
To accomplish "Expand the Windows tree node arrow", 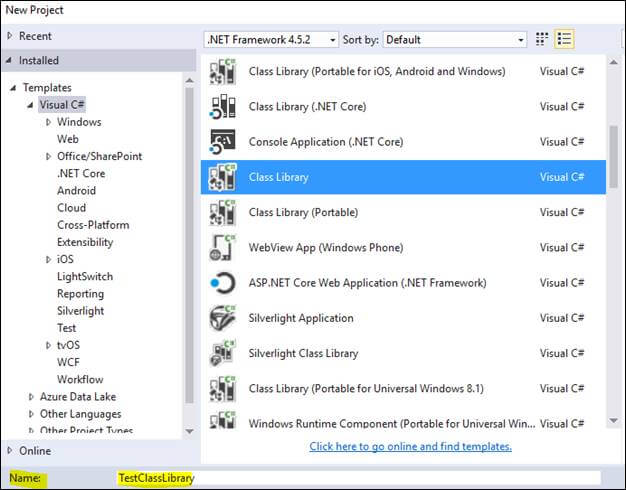I will (48, 122).
